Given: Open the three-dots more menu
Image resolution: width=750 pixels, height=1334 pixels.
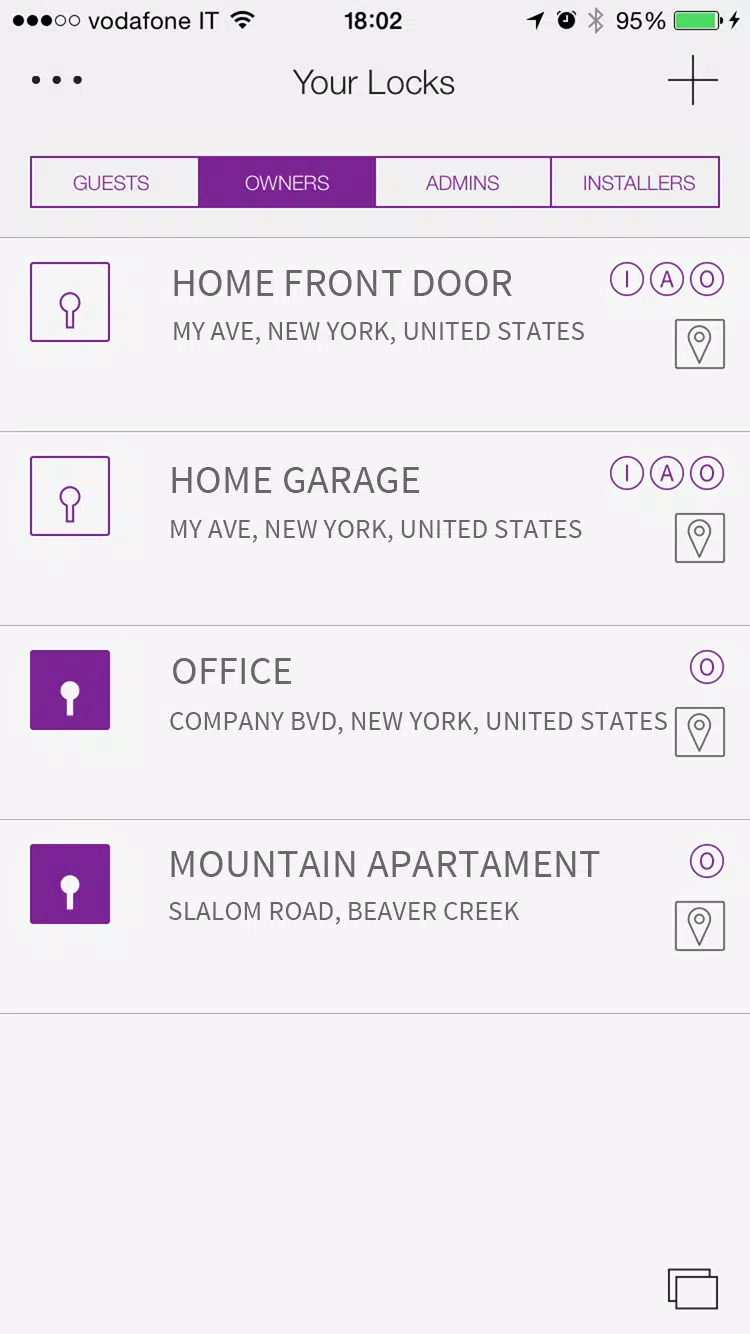Looking at the screenshot, I should click(56, 80).
